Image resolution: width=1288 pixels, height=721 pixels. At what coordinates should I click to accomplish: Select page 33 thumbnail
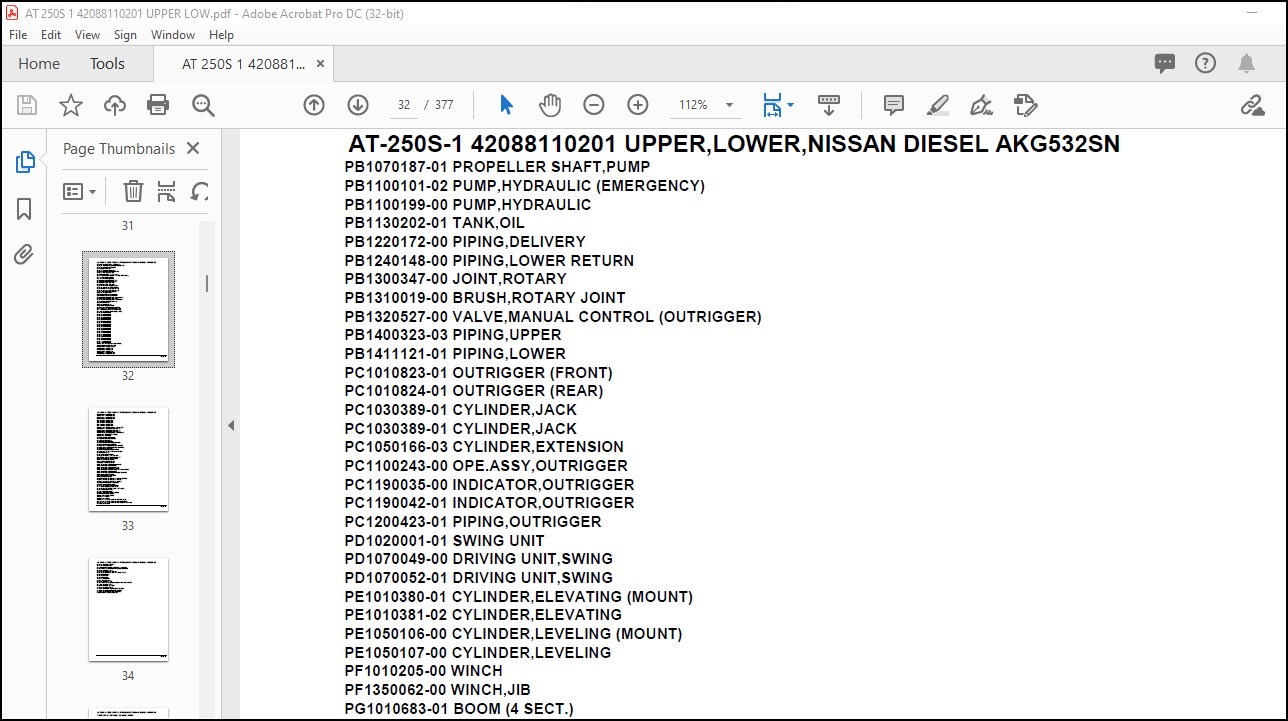(x=128, y=459)
